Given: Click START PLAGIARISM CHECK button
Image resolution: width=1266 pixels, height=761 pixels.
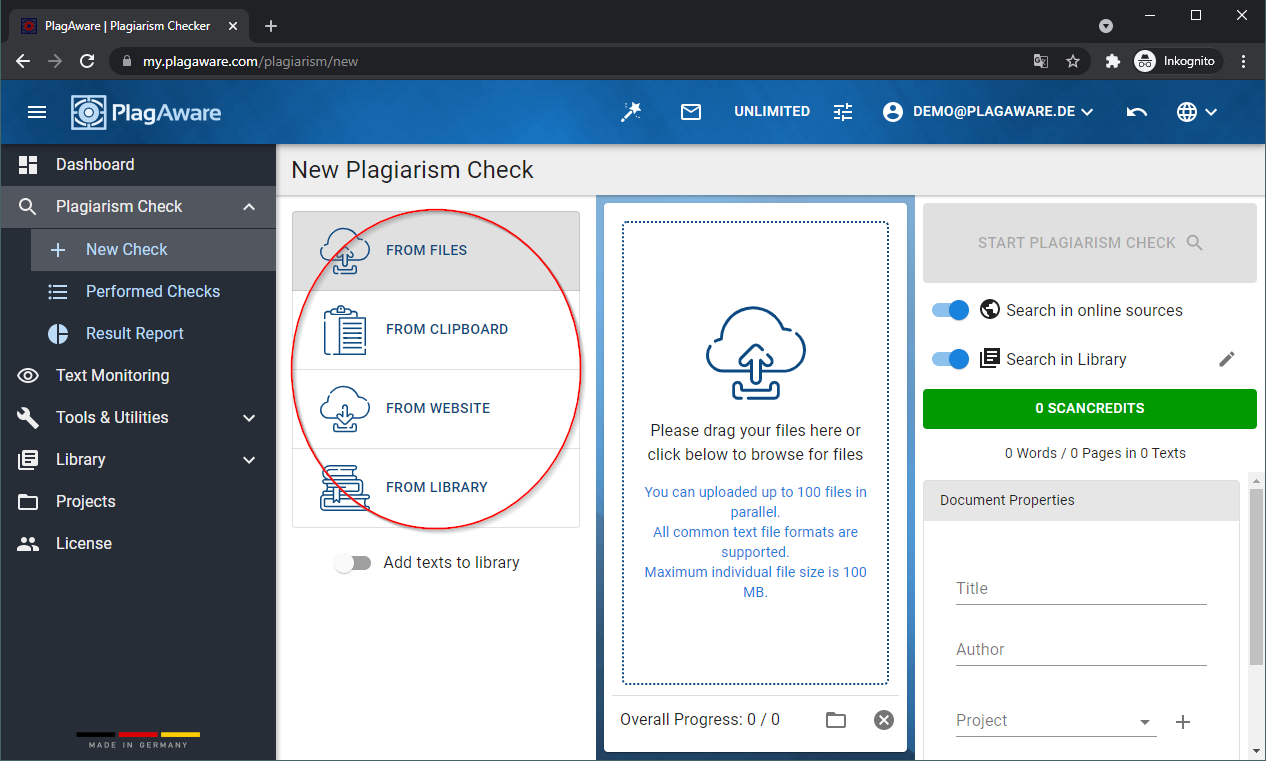Looking at the screenshot, I should coord(1090,243).
